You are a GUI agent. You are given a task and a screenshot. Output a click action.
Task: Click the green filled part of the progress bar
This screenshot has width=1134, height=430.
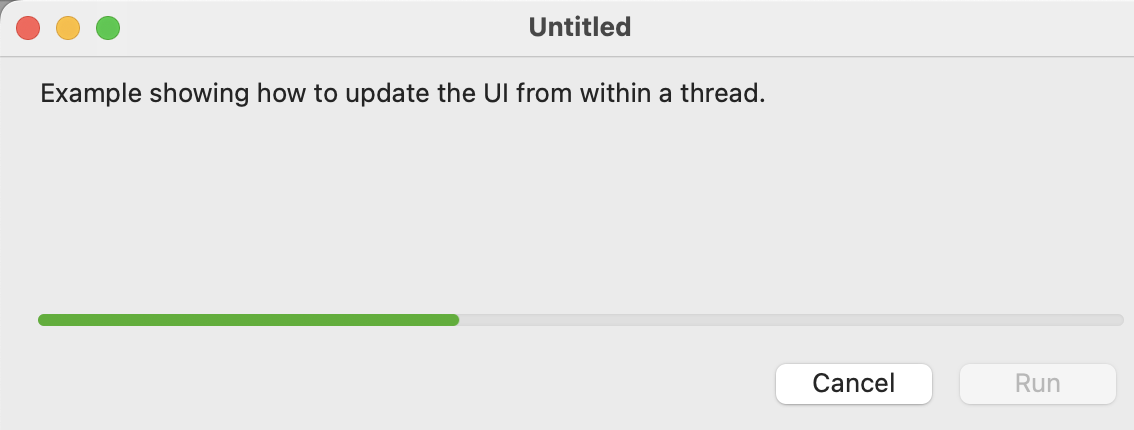coord(248,320)
